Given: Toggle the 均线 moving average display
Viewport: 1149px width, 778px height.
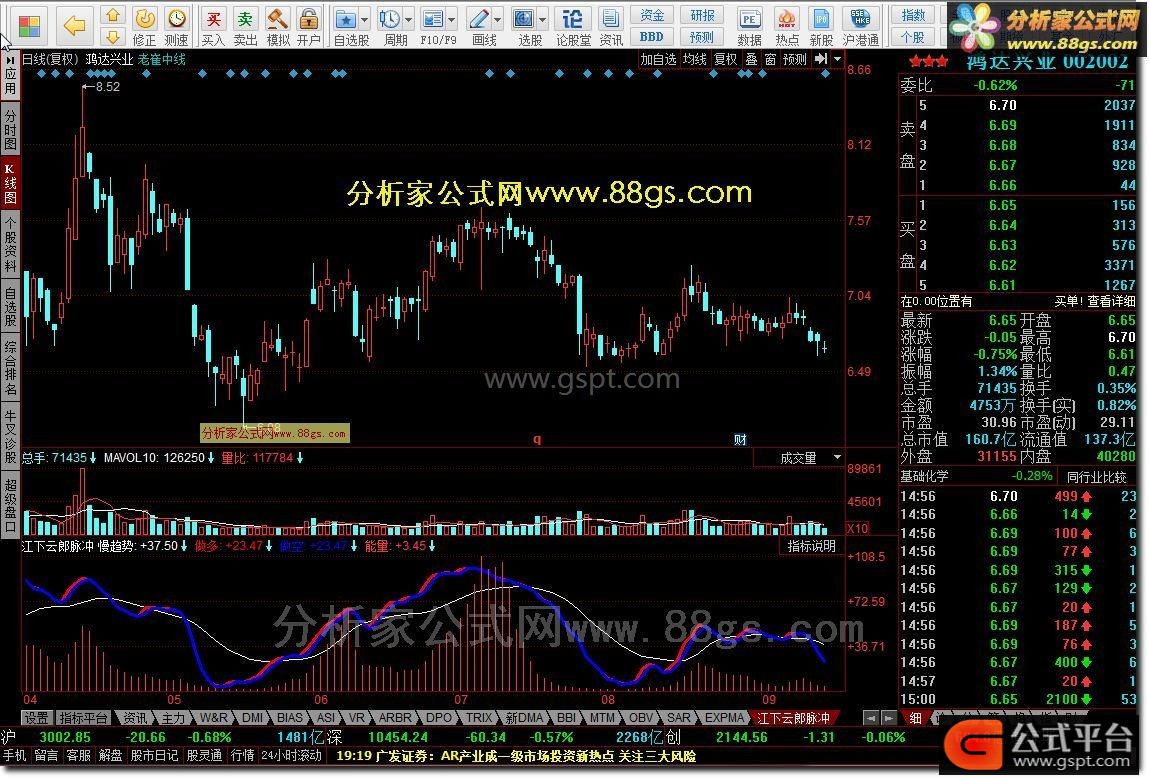Looking at the screenshot, I should pos(694,59).
